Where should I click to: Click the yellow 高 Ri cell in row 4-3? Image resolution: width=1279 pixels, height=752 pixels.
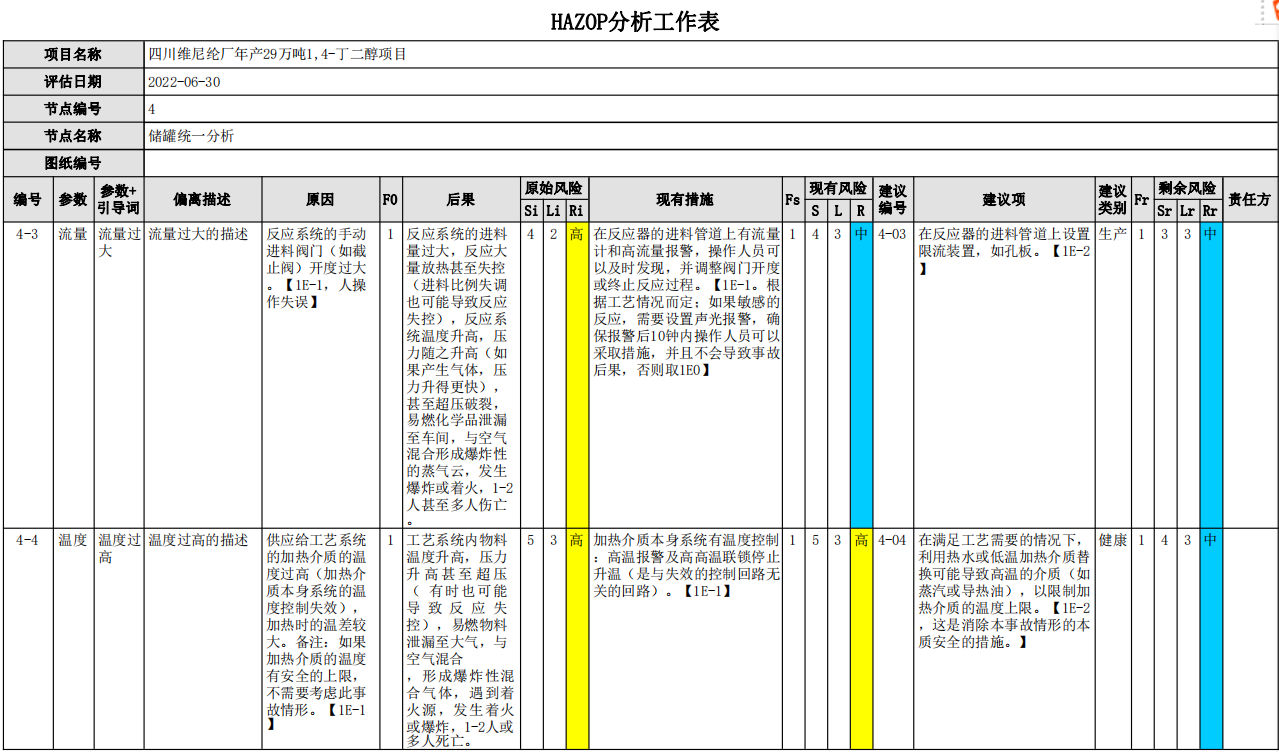pos(577,375)
